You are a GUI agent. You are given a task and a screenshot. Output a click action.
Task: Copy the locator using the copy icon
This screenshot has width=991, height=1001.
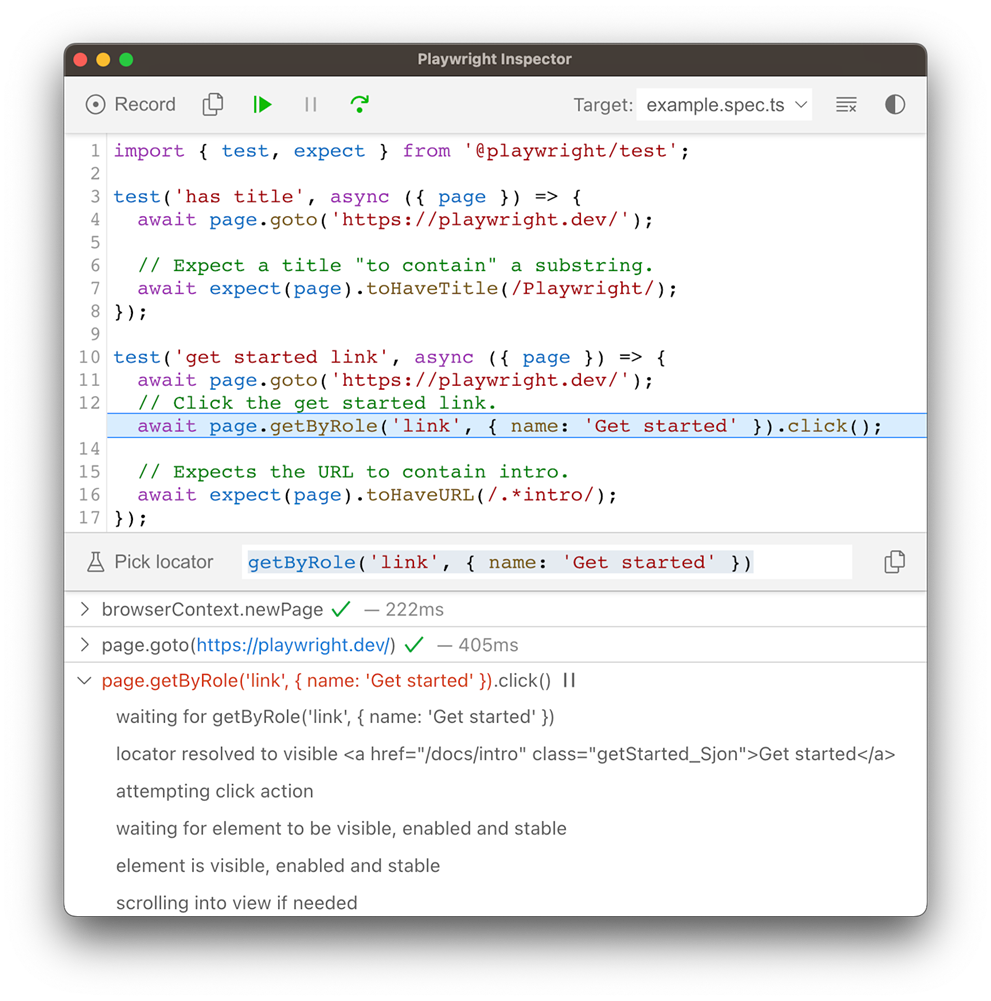(895, 562)
